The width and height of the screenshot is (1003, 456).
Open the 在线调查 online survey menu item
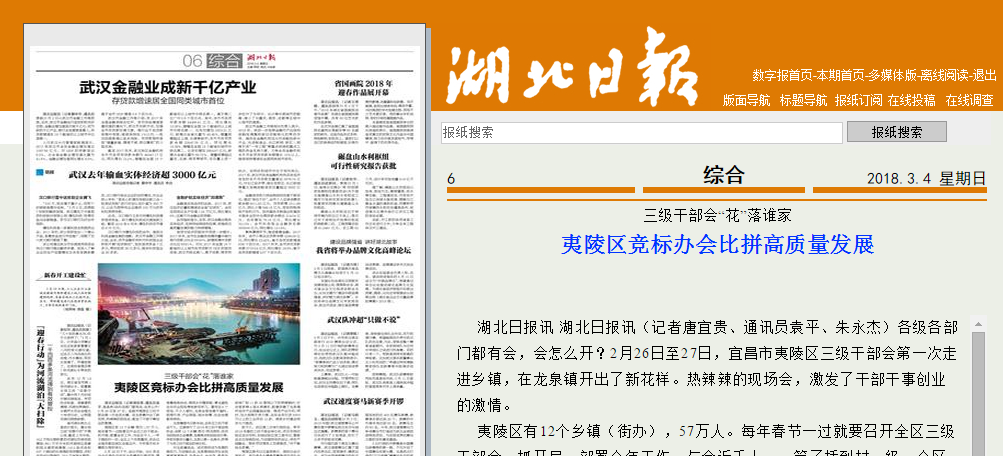969,100
